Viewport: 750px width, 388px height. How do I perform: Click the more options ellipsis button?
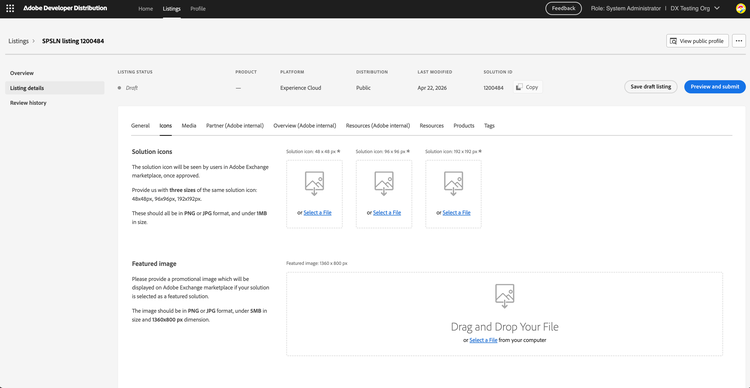pyautogui.click(x=739, y=41)
